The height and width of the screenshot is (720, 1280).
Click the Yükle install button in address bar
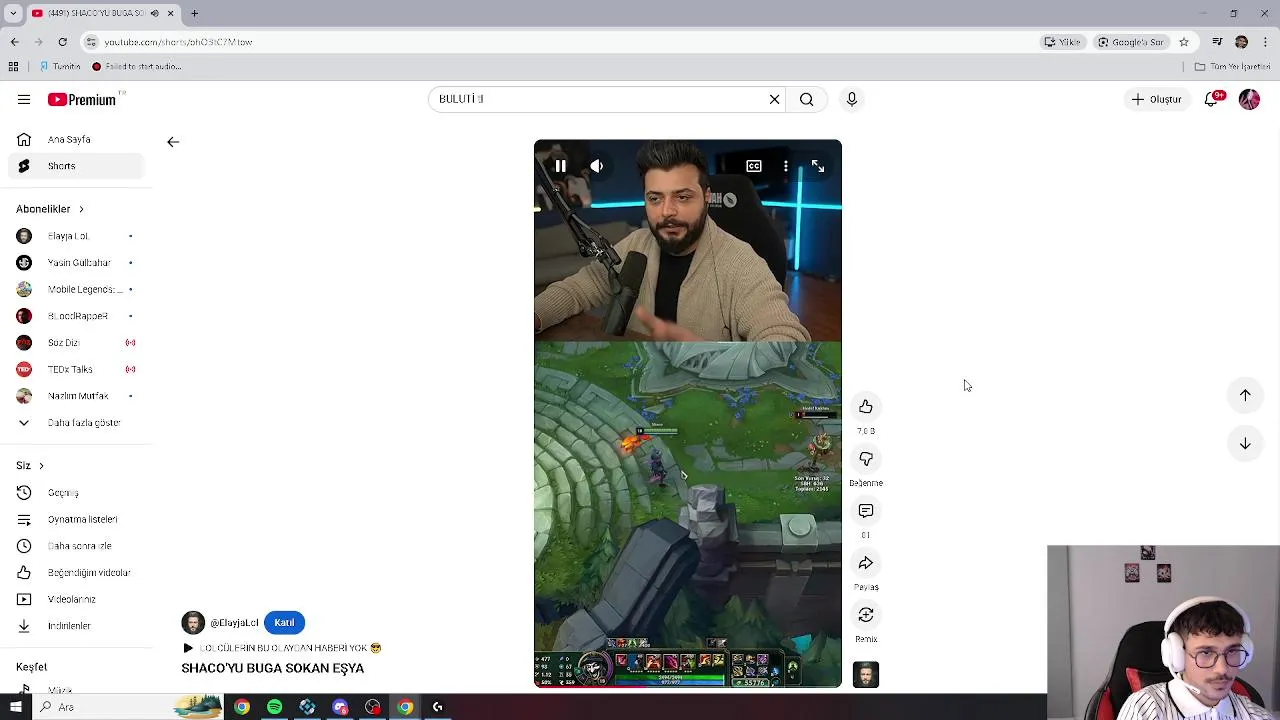tap(1062, 42)
